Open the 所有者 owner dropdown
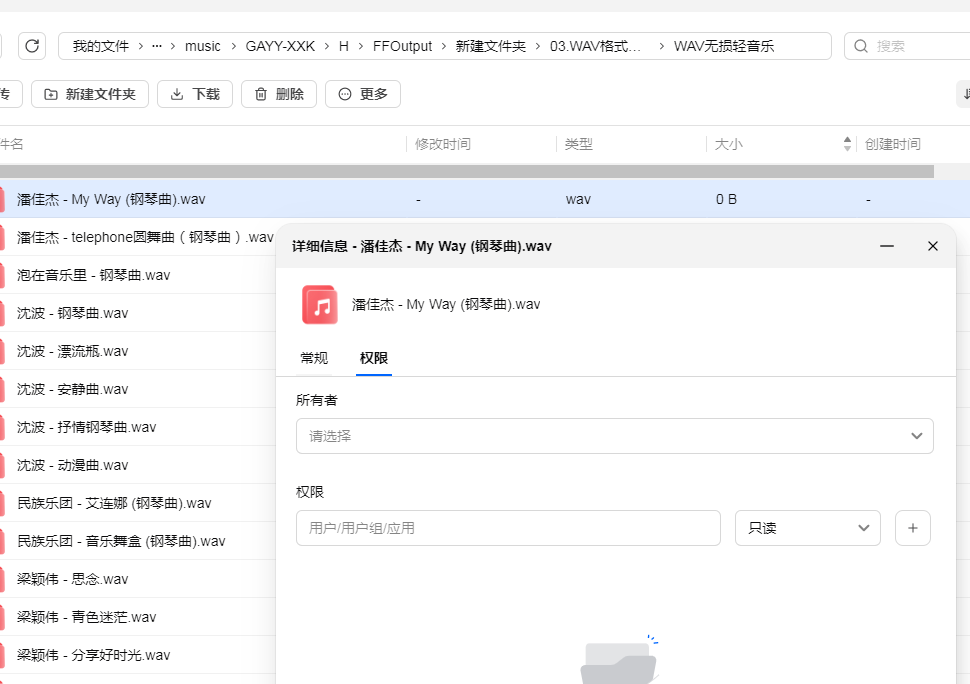 point(614,436)
